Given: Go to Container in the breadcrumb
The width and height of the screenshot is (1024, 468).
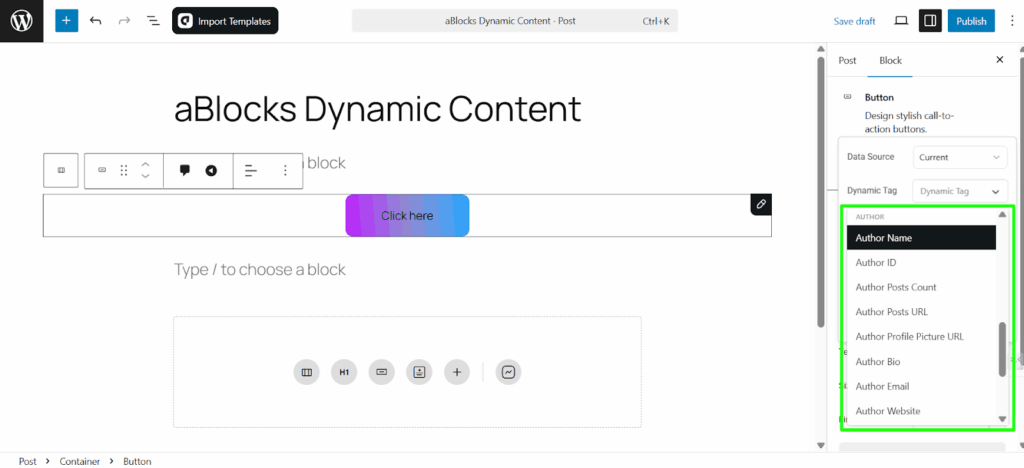Looking at the screenshot, I should coord(80,461).
